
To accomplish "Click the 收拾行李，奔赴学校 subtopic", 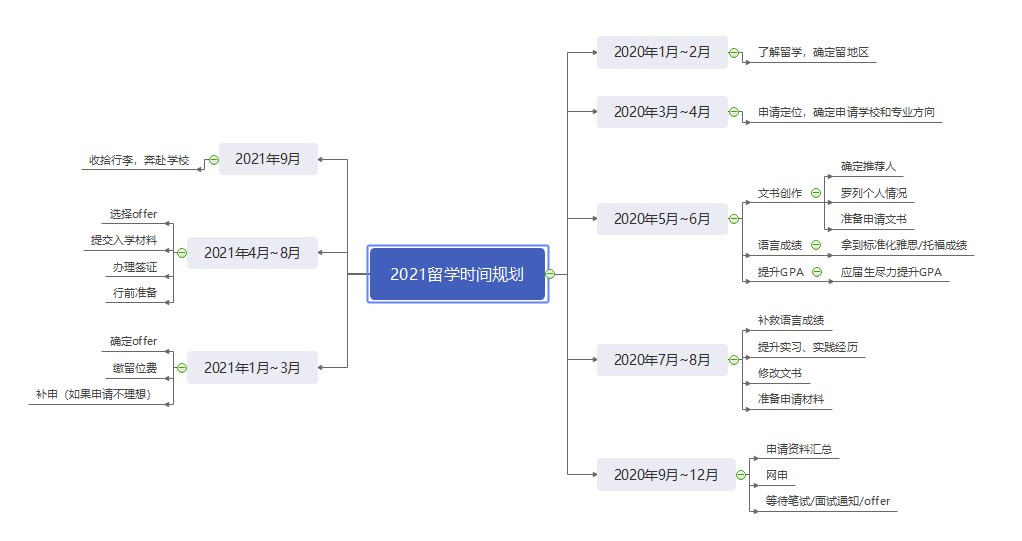I will 138,160.
